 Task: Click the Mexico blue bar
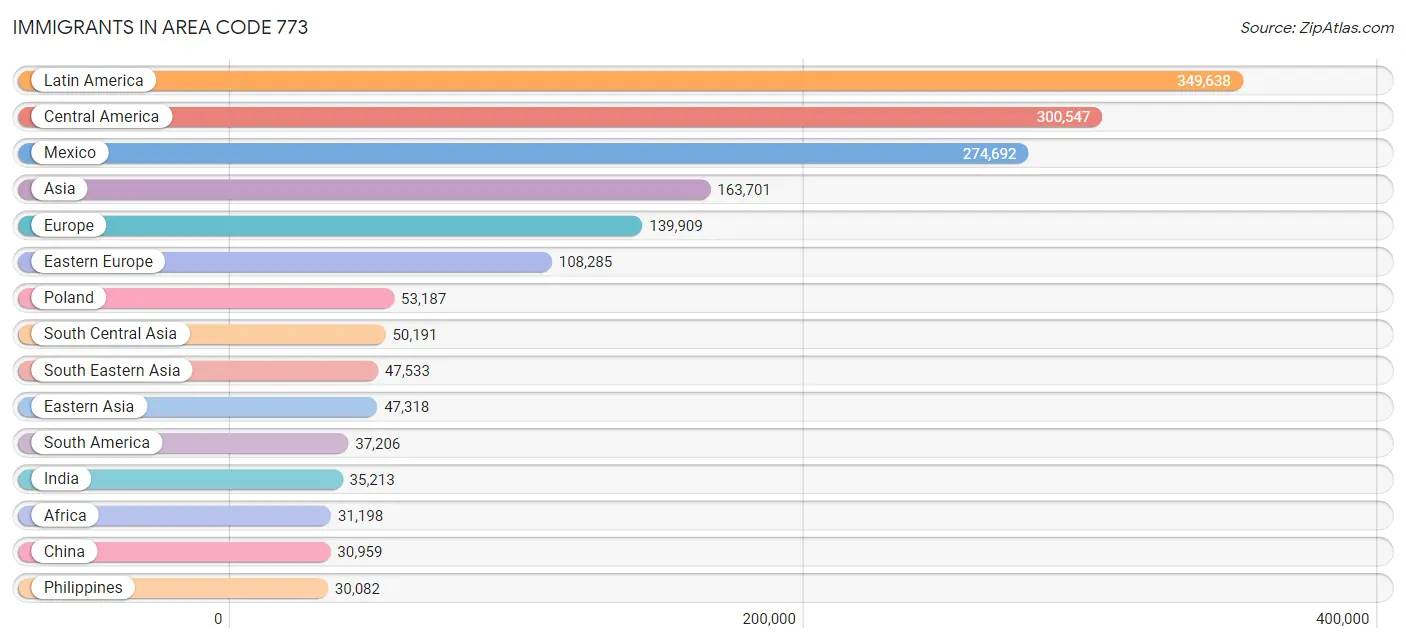(523, 153)
